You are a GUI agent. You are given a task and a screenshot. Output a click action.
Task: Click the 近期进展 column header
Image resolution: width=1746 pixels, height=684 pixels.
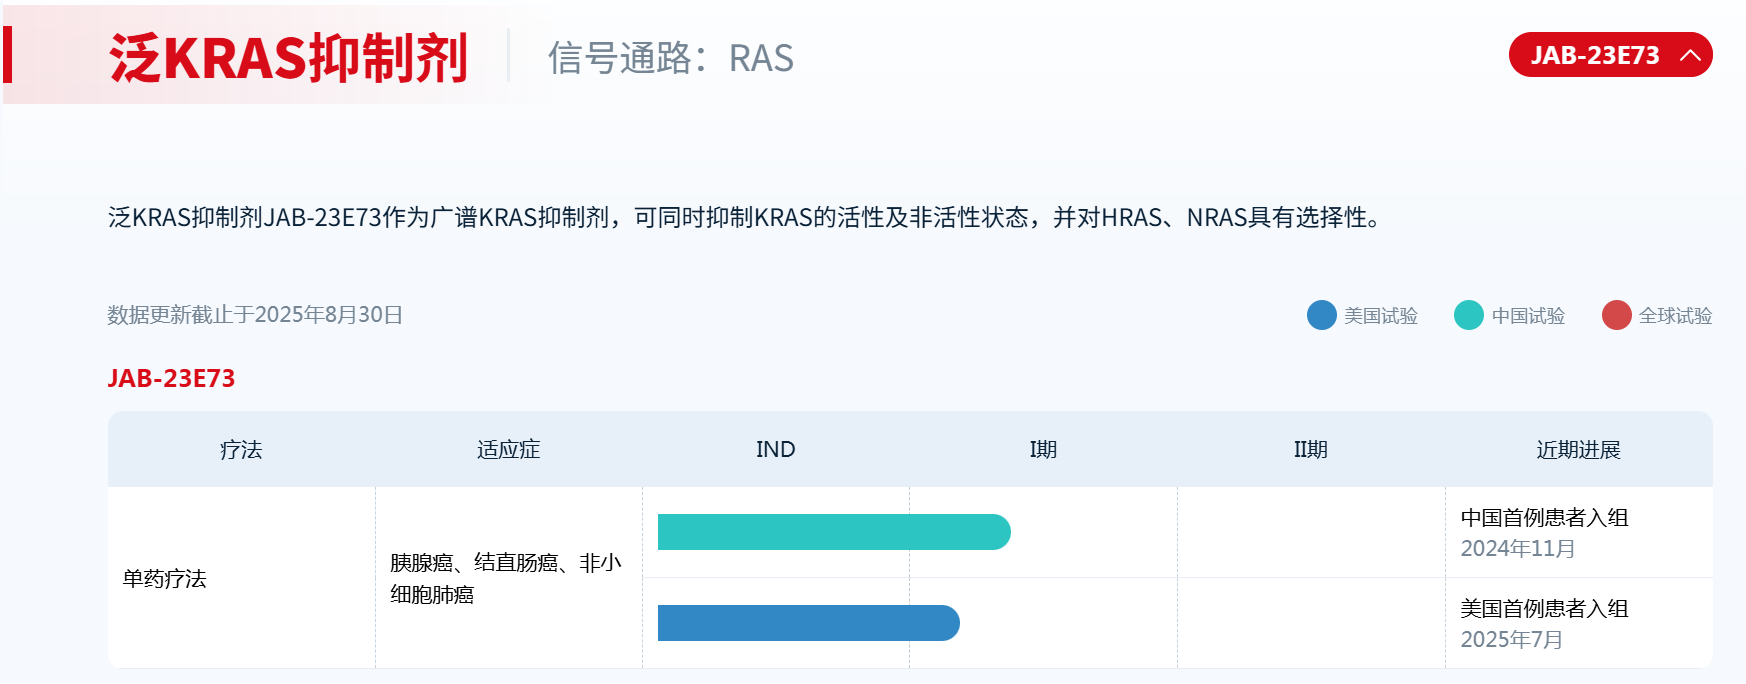click(x=1578, y=450)
